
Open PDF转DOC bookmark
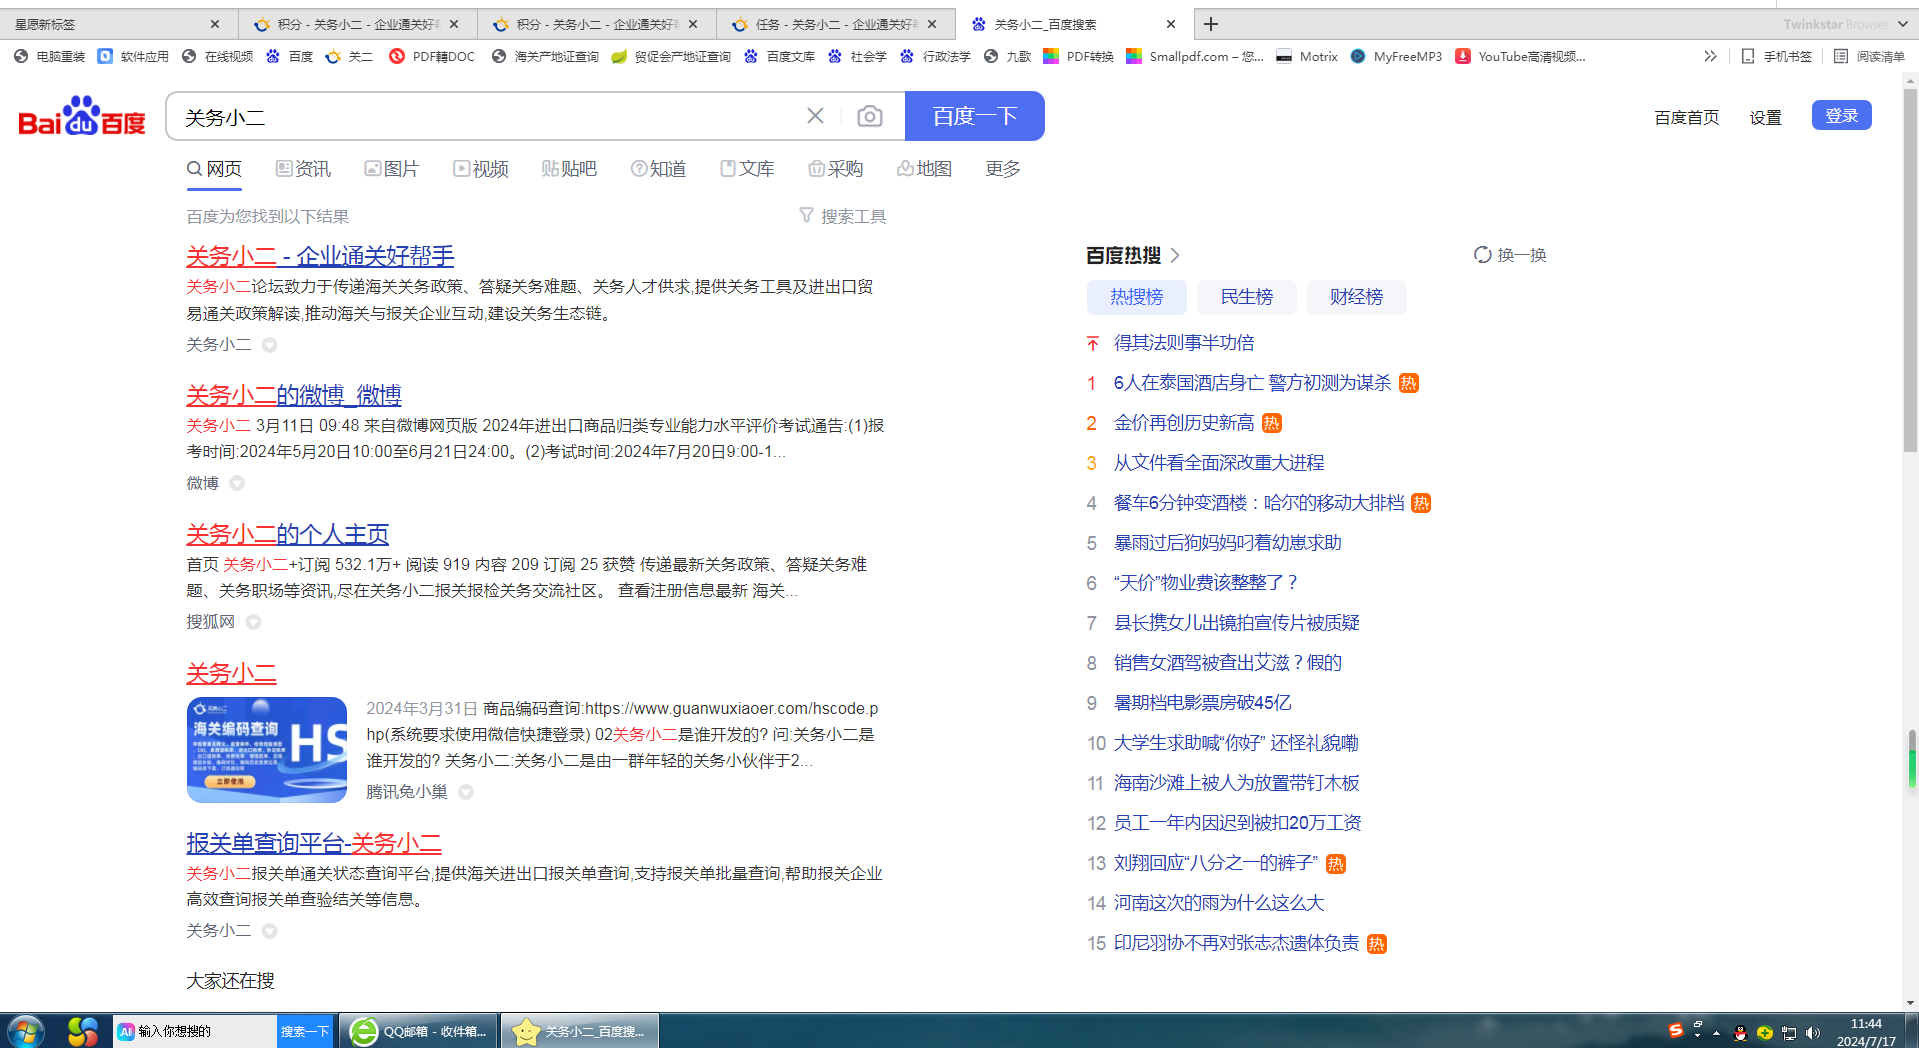pos(432,57)
